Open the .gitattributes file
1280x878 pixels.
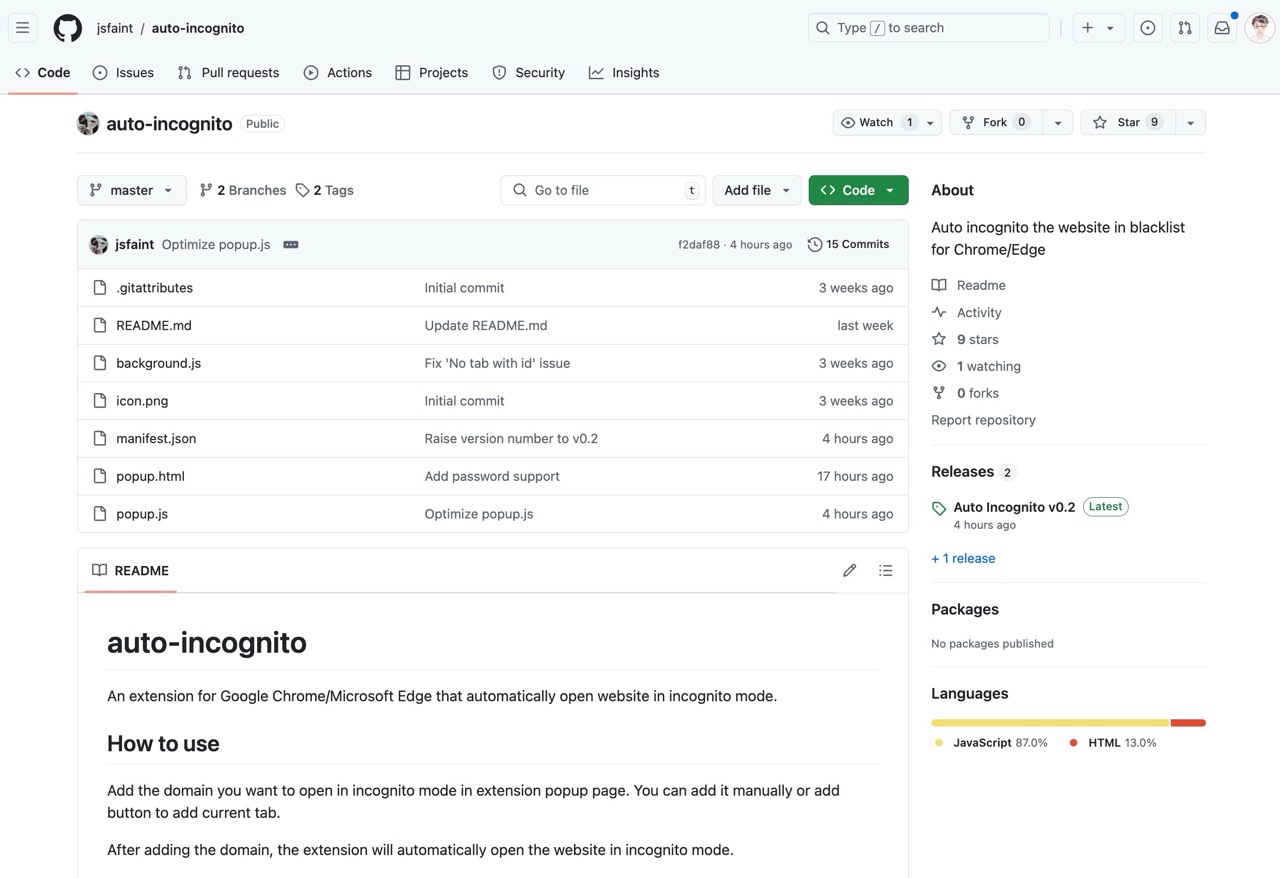pyautogui.click(x=154, y=288)
